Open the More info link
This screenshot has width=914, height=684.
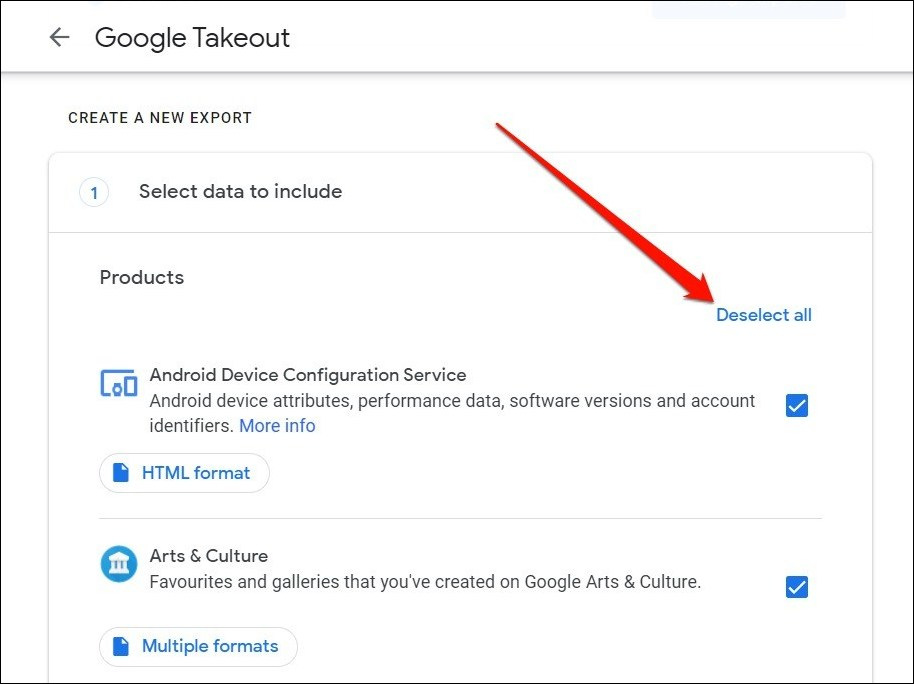pyautogui.click(x=277, y=426)
